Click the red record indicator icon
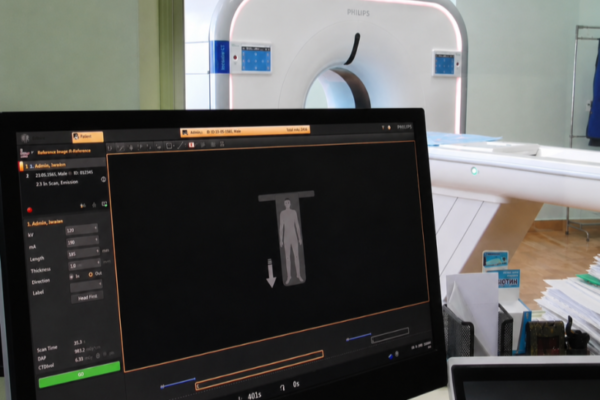Image resolution: width=600 pixels, height=400 pixels. (x=29, y=210)
